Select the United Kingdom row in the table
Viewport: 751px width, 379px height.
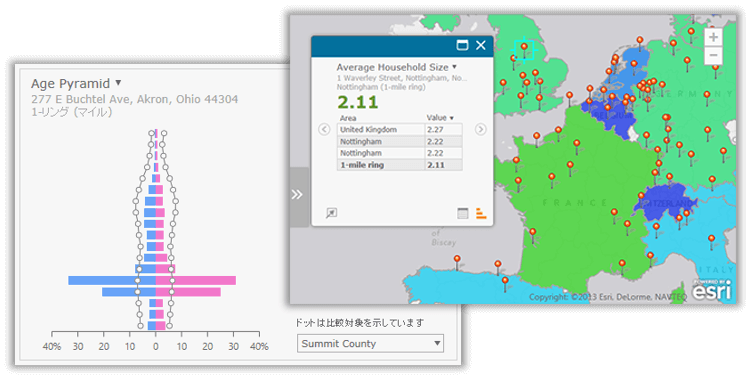point(399,129)
